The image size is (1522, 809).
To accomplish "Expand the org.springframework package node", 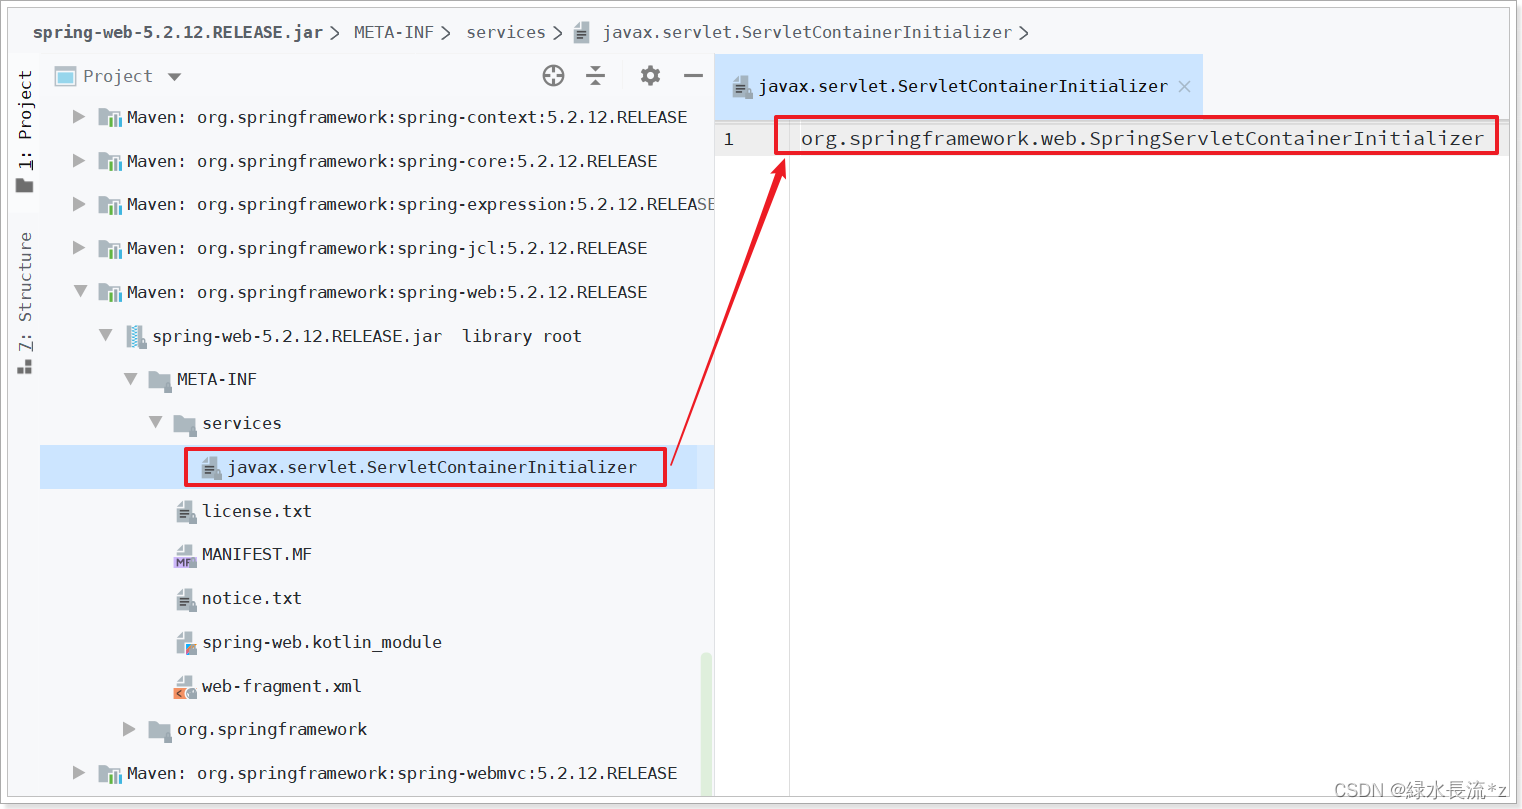I will pos(129,729).
